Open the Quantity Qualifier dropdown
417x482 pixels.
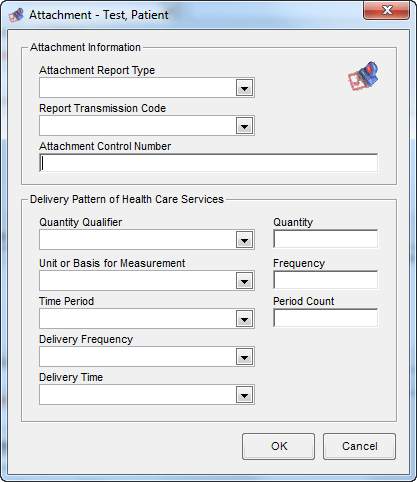(x=244, y=240)
